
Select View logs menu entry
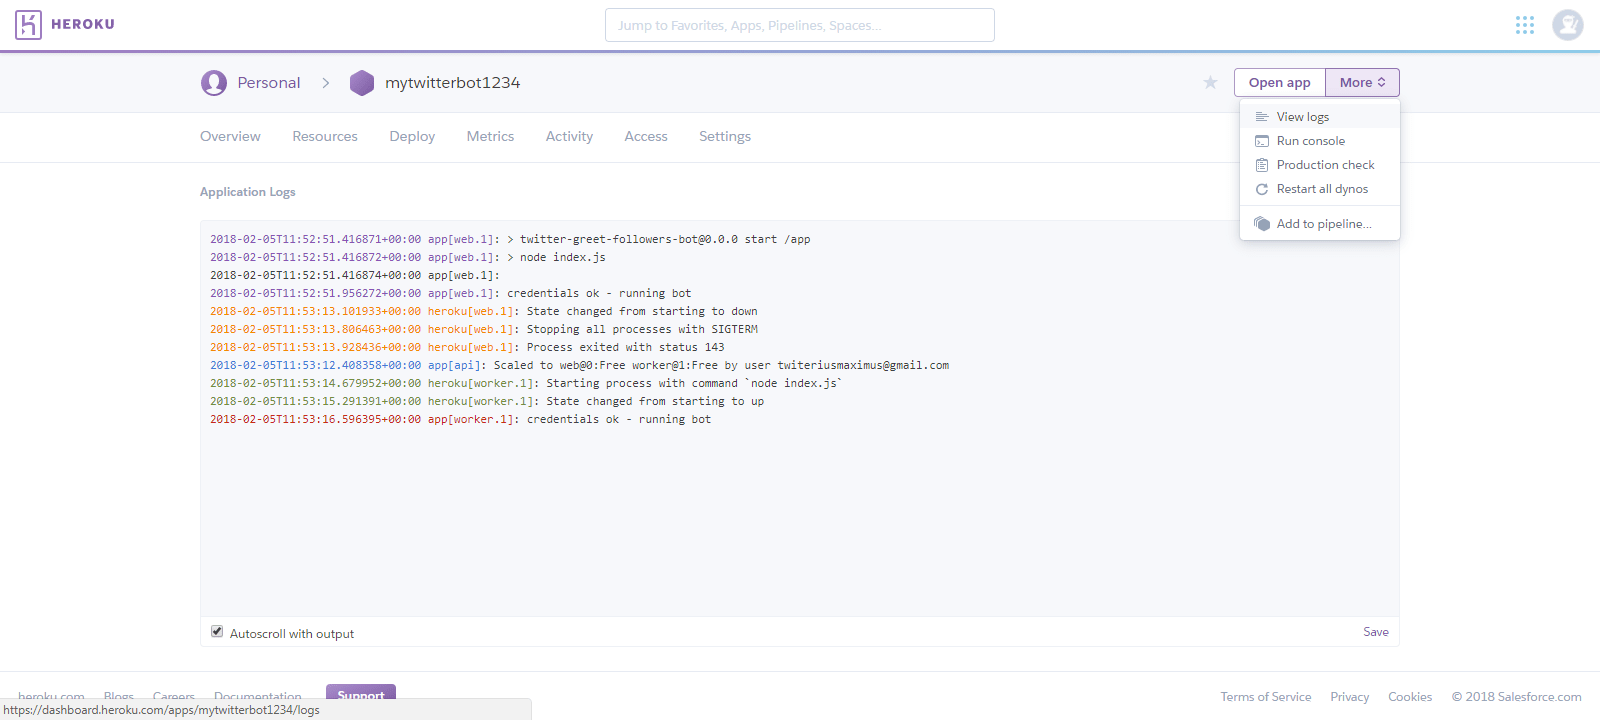[1320, 117]
